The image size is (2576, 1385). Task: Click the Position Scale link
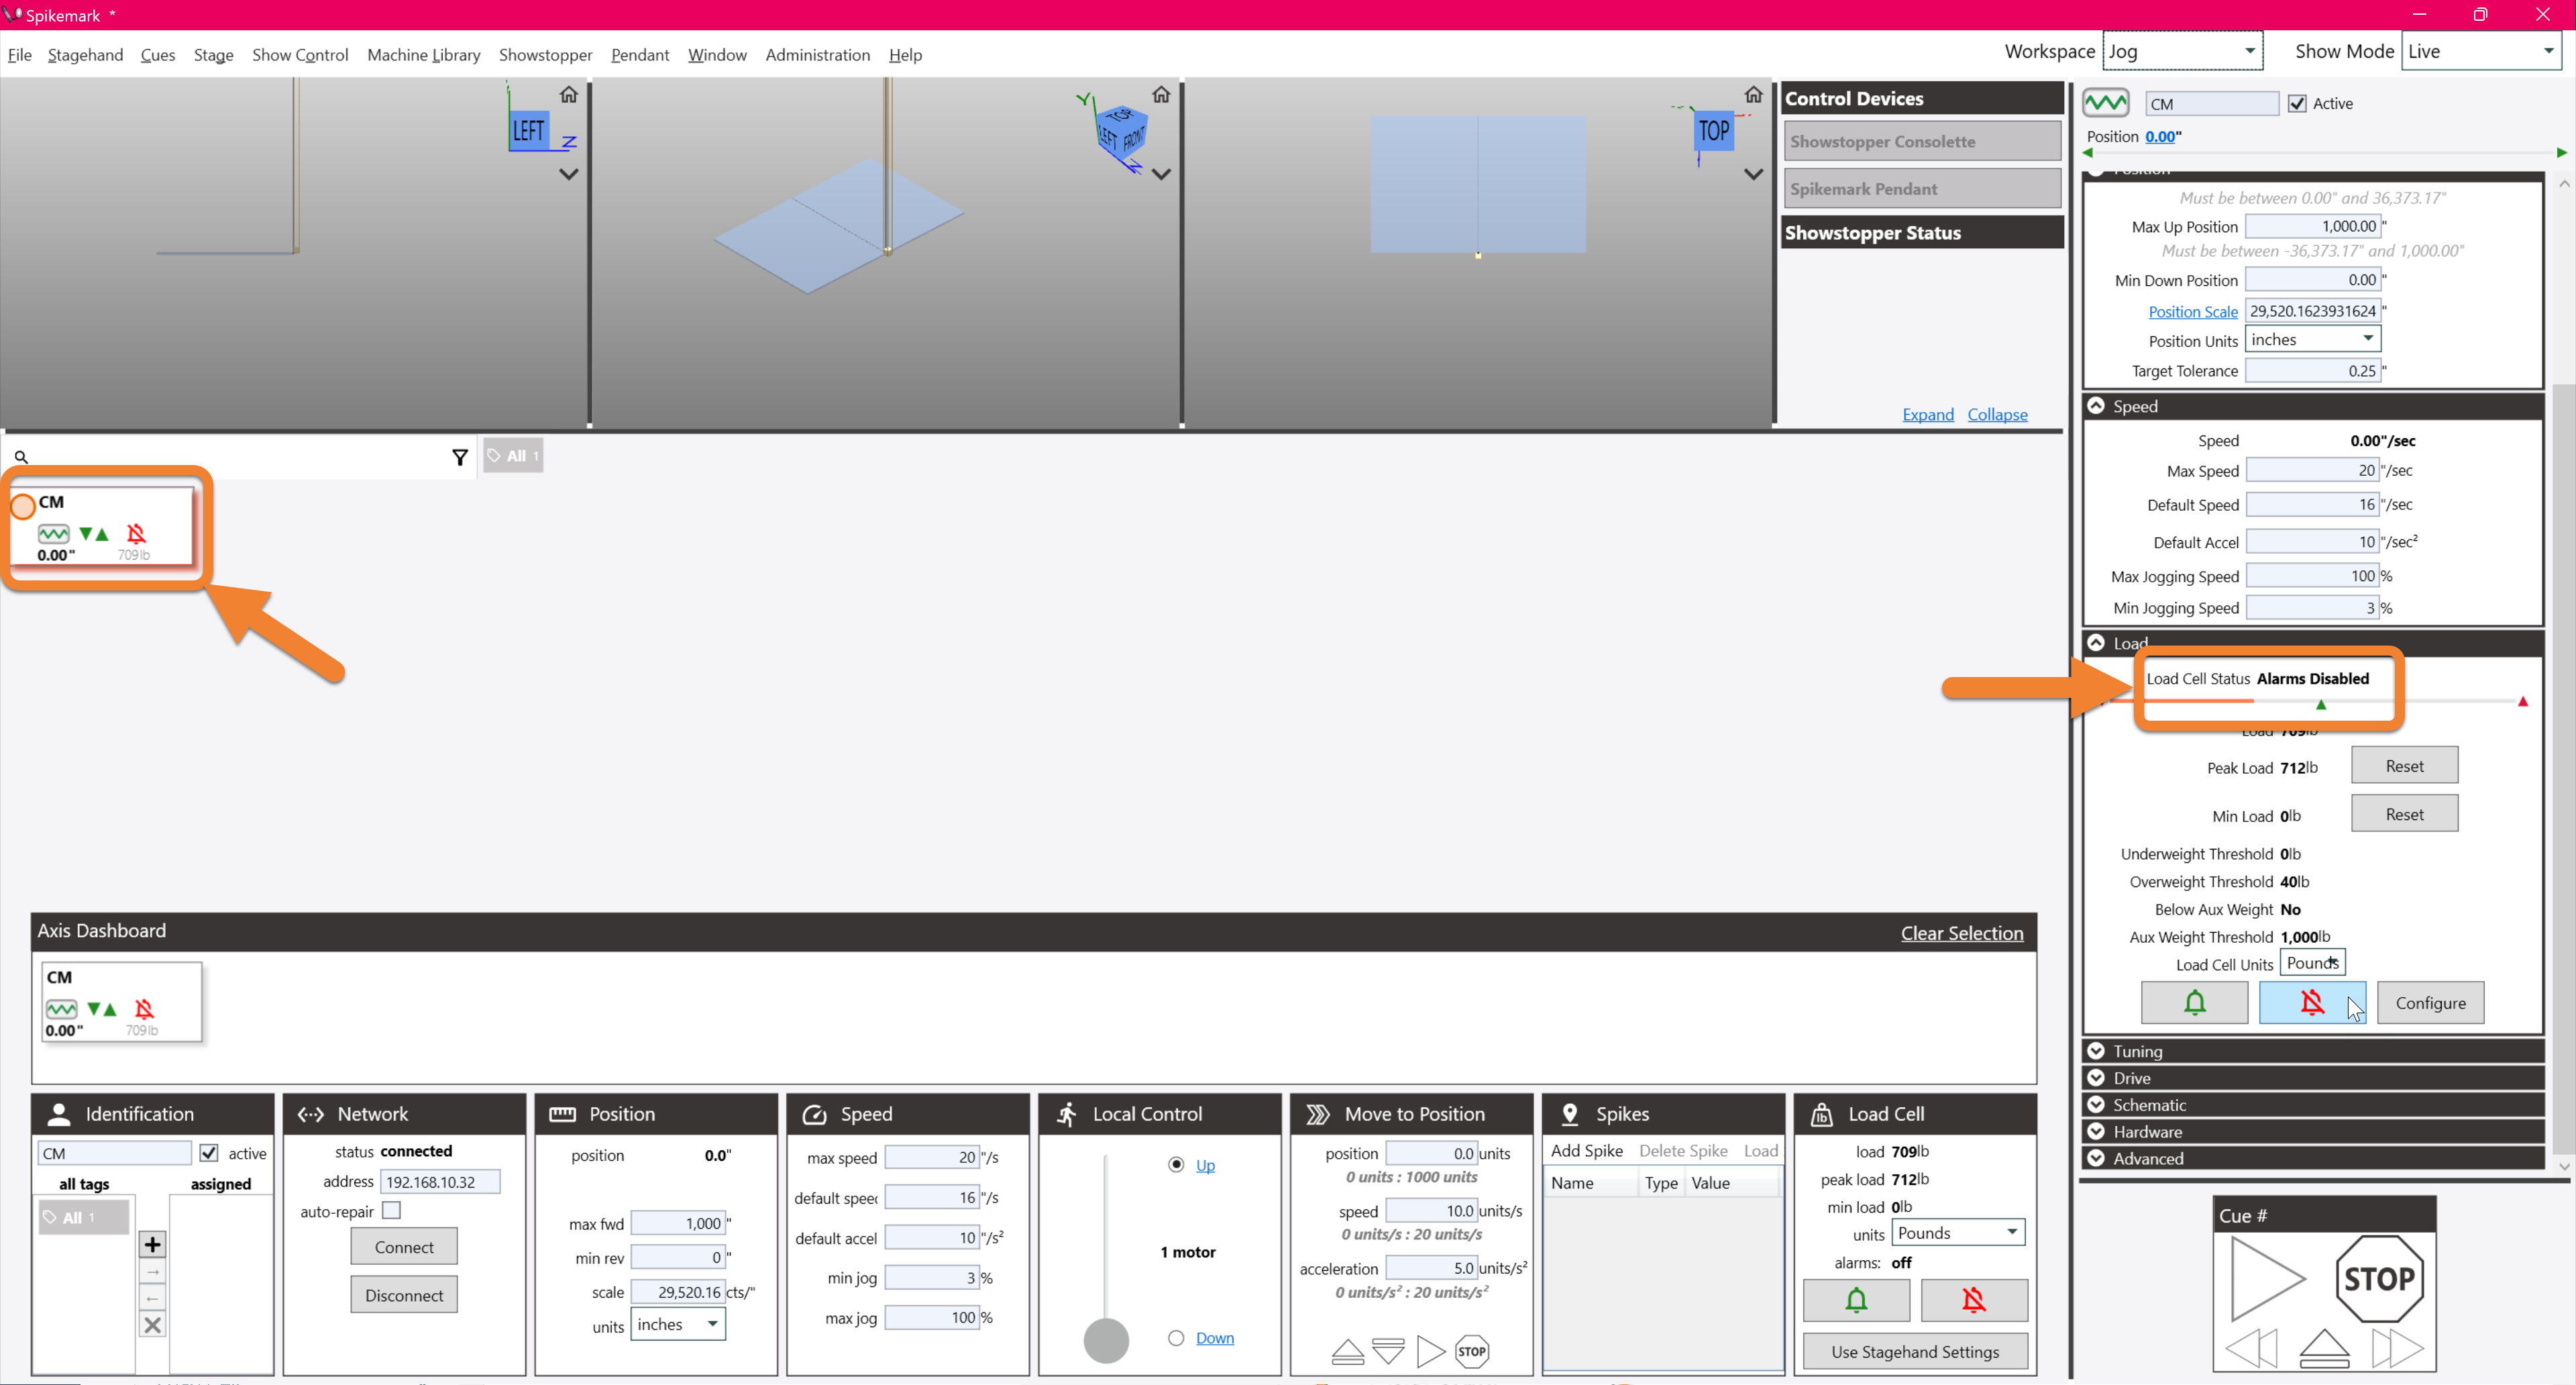point(2192,311)
